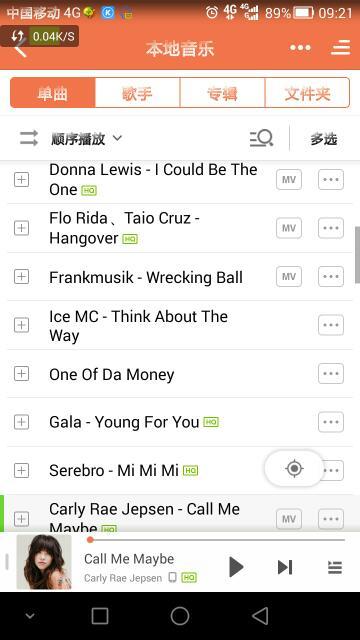Tap the back arrow in header
The image size is (360, 640).
point(20,48)
